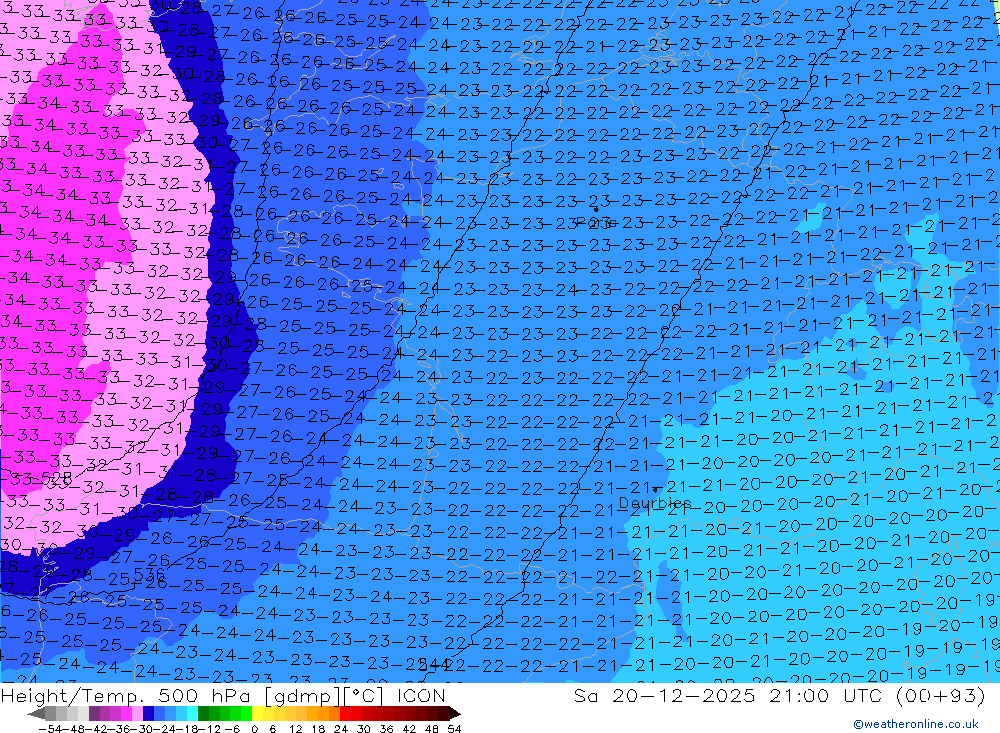Screen dimensions: 1000x733
Task: Click the '-30' legend scale value
Action: click(142, 729)
